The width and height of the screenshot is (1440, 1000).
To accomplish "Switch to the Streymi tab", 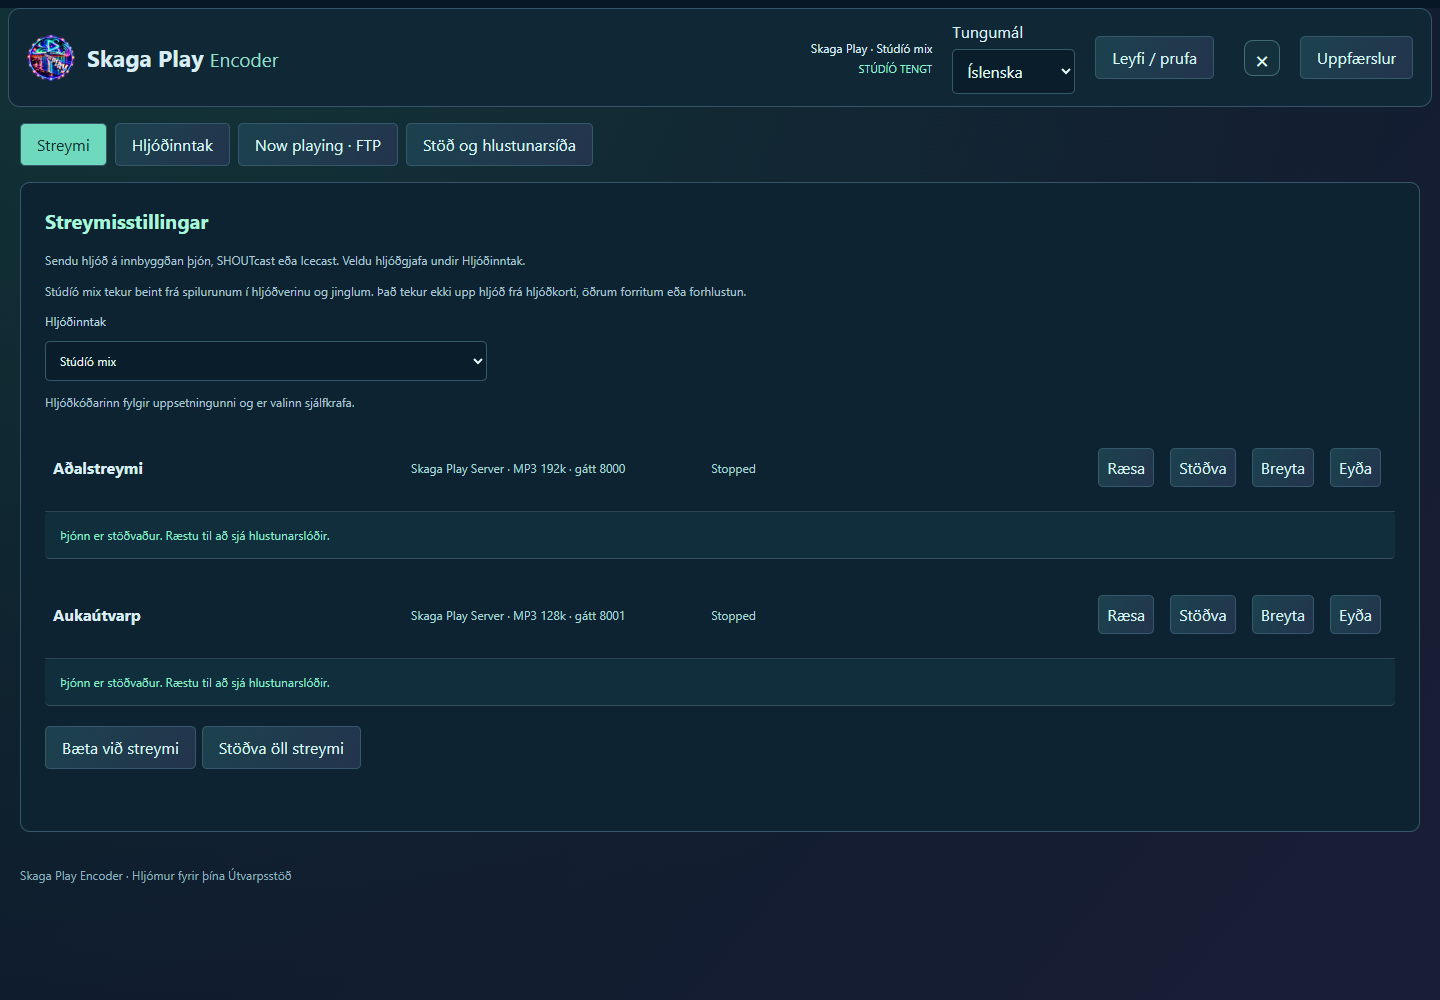I will [x=63, y=145].
